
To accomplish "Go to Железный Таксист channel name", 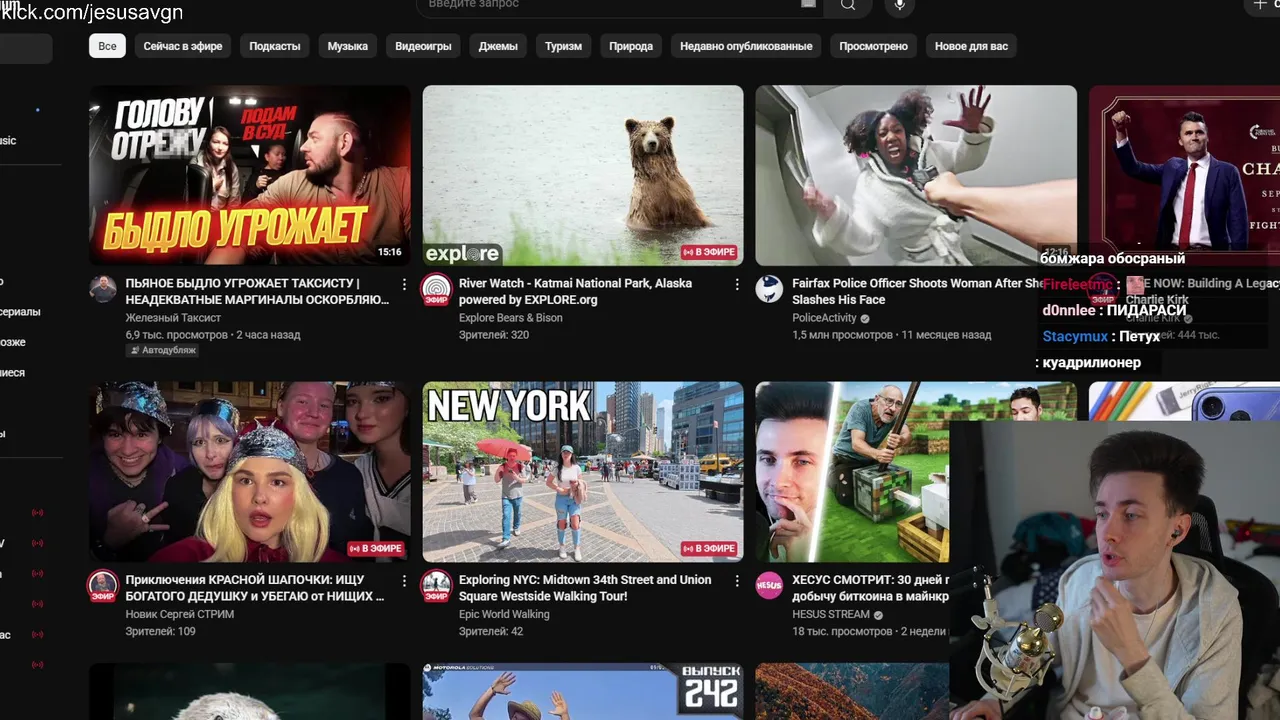I will pos(173,318).
